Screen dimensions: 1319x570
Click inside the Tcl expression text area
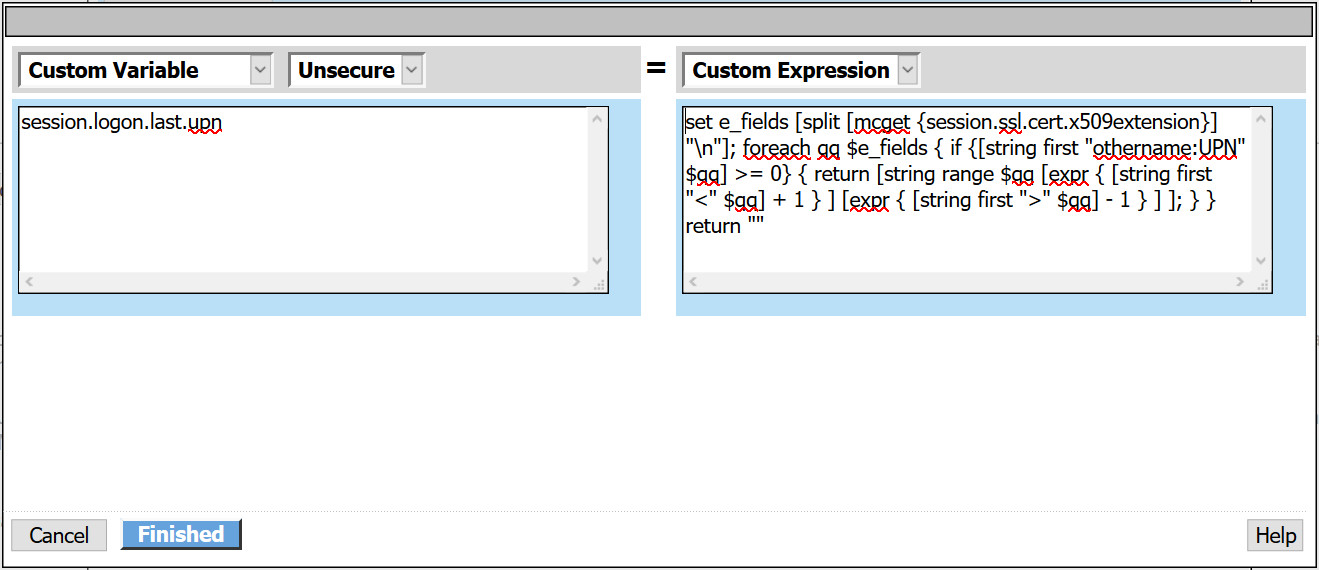click(x=968, y=189)
